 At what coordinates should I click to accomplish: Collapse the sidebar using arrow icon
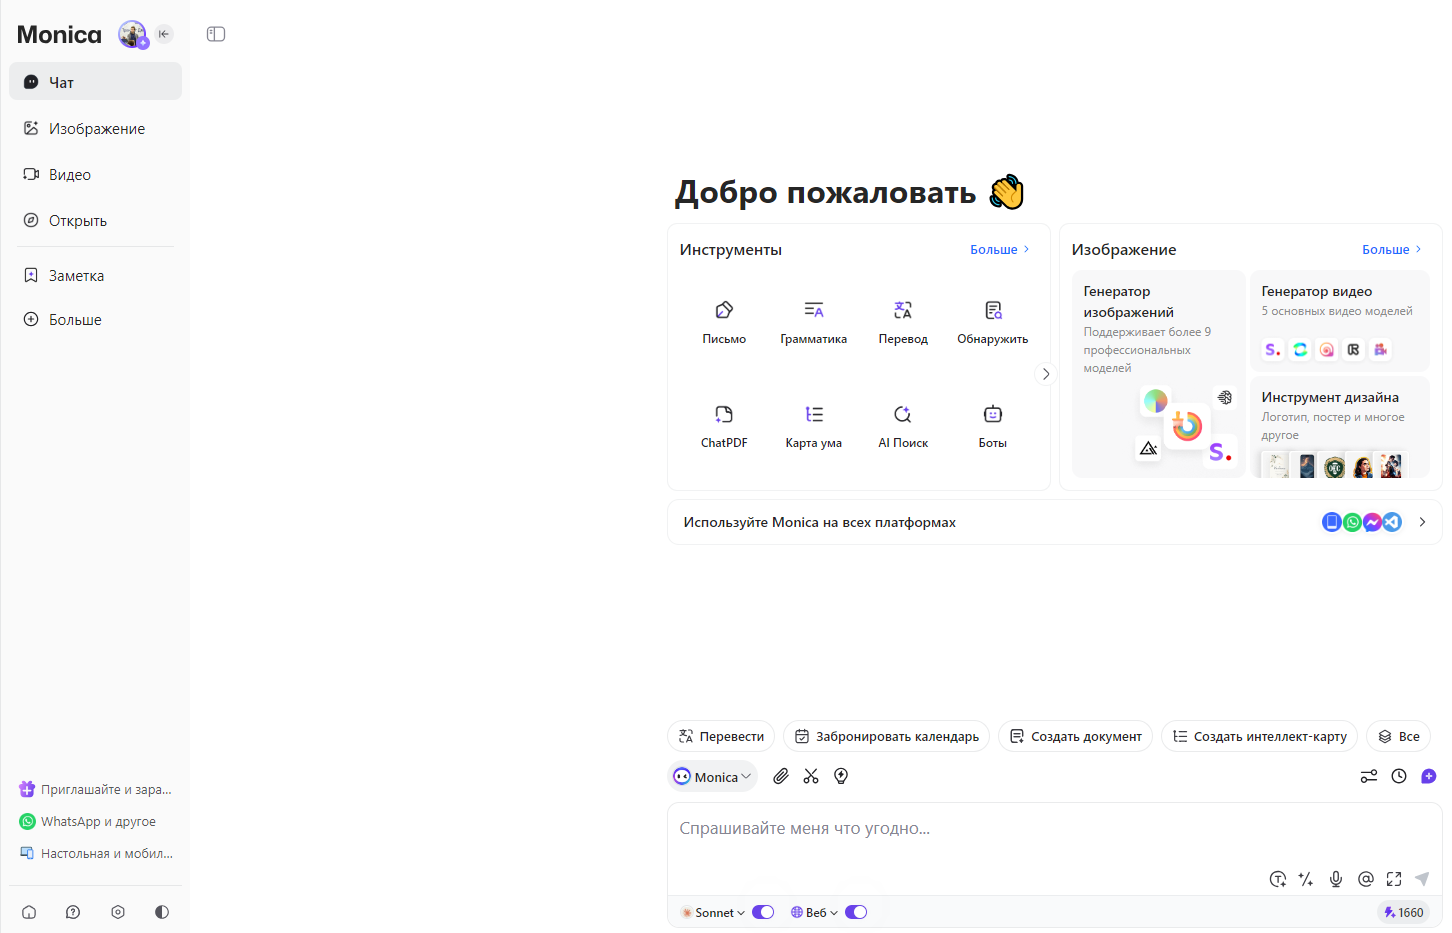click(x=164, y=34)
